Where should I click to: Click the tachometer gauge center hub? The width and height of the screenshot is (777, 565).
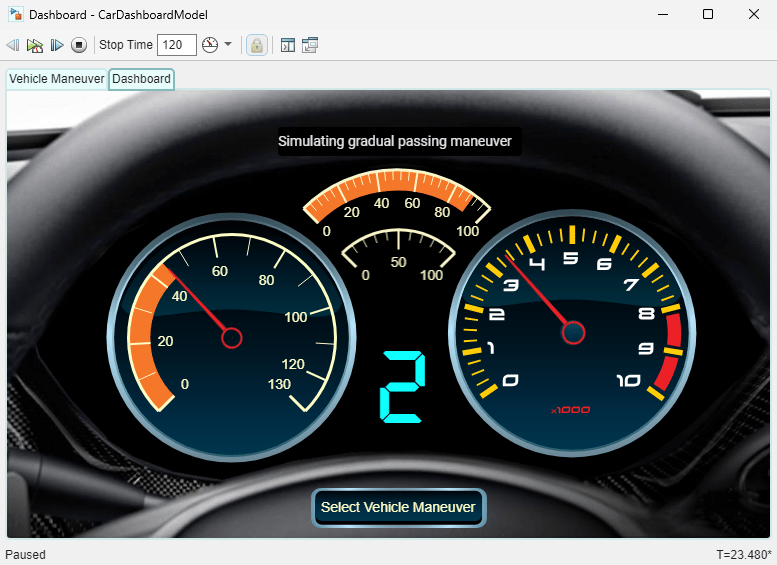click(x=573, y=333)
